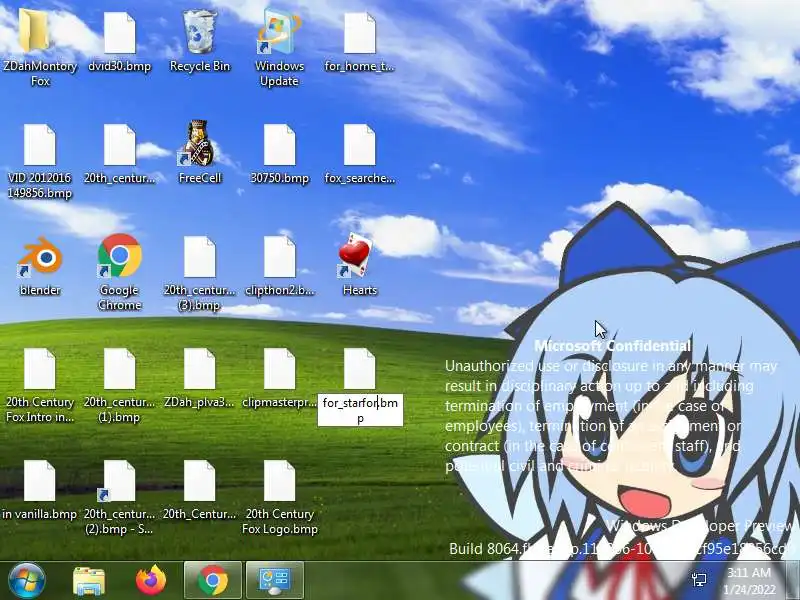
Task: Open the Windows Start menu orb
Action: [27, 581]
